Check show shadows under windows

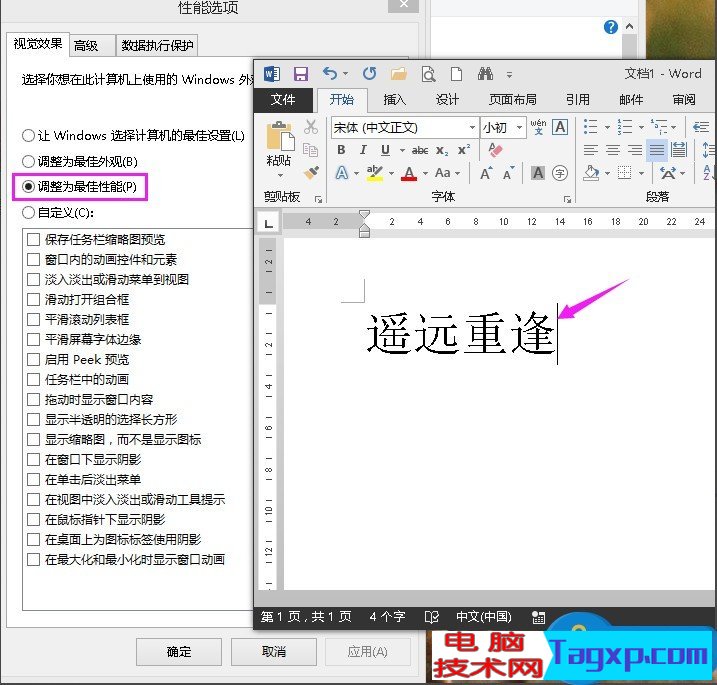33,460
